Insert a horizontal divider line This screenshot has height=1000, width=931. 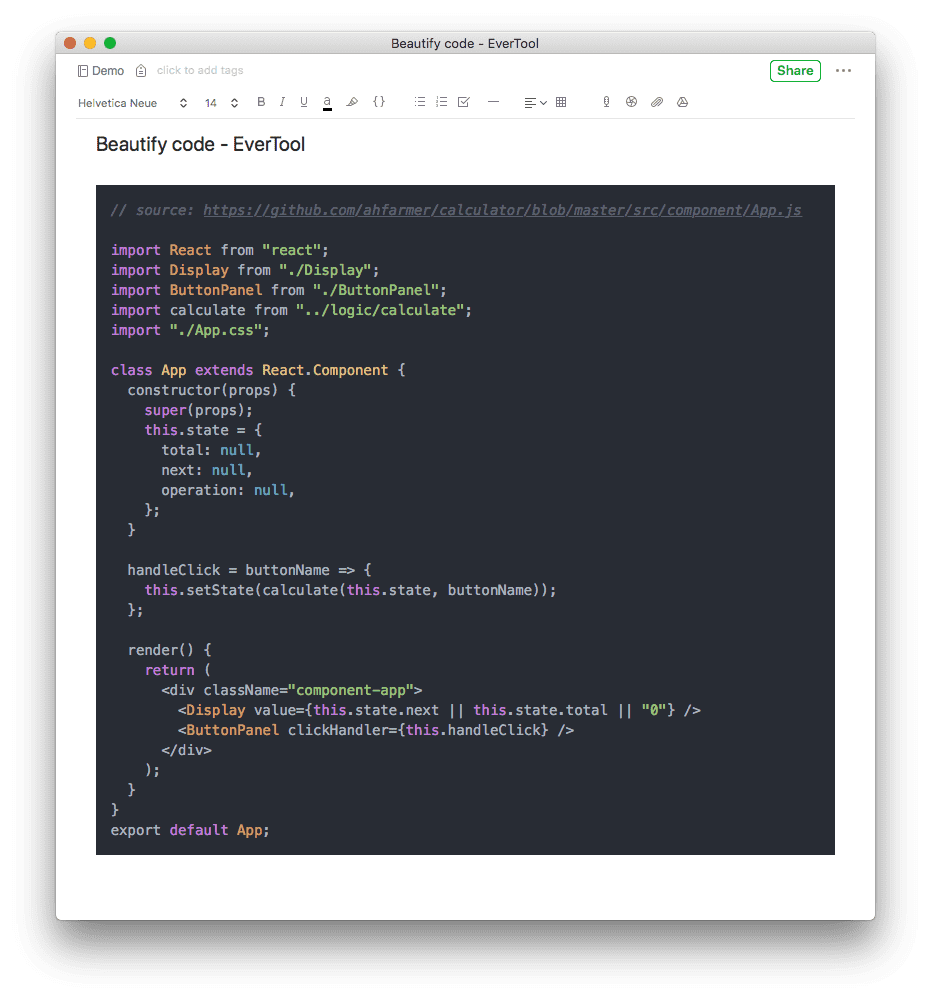(493, 101)
